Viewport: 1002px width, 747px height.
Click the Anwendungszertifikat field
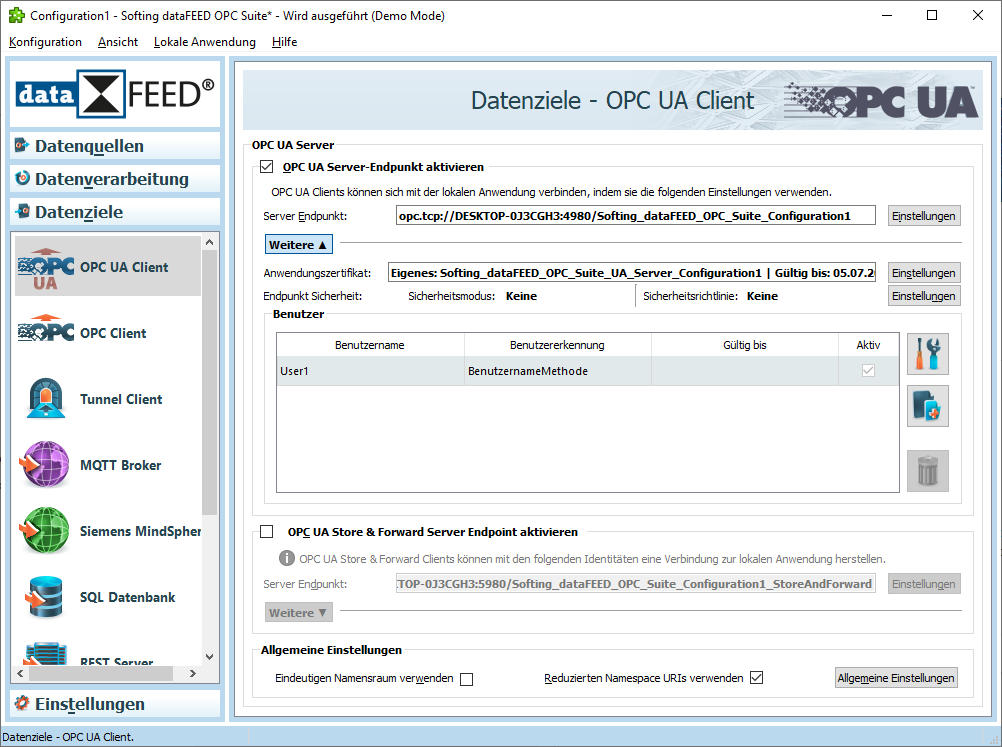[x=632, y=273]
